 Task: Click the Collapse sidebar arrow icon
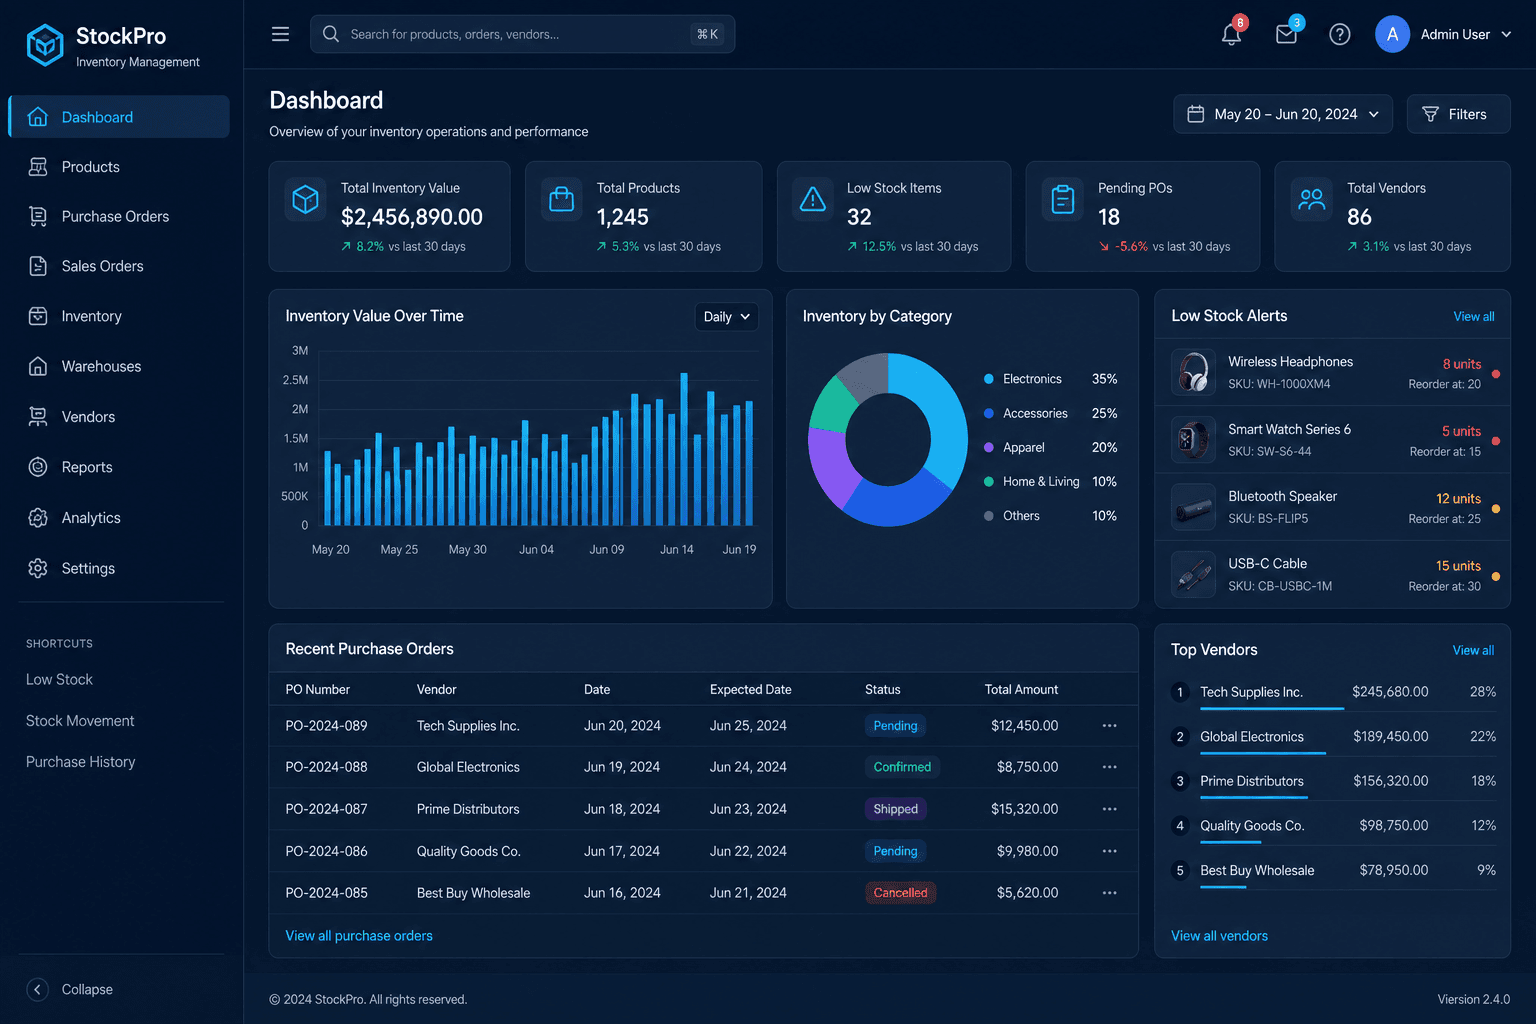coord(37,989)
